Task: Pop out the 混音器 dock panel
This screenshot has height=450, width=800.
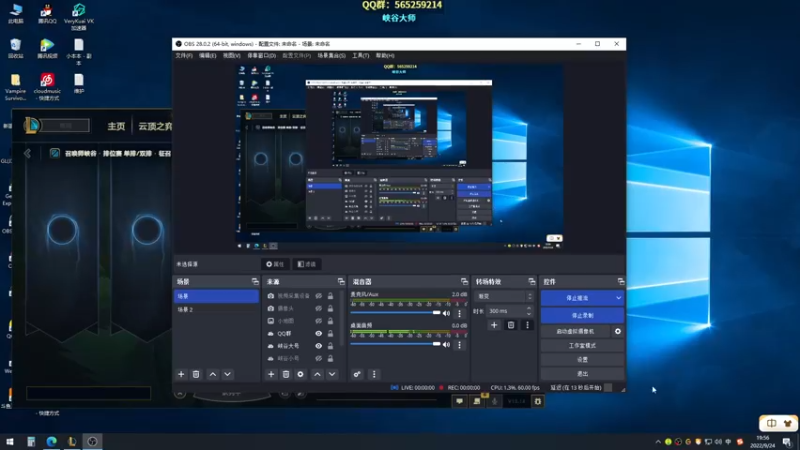Action: click(x=464, y=282)
